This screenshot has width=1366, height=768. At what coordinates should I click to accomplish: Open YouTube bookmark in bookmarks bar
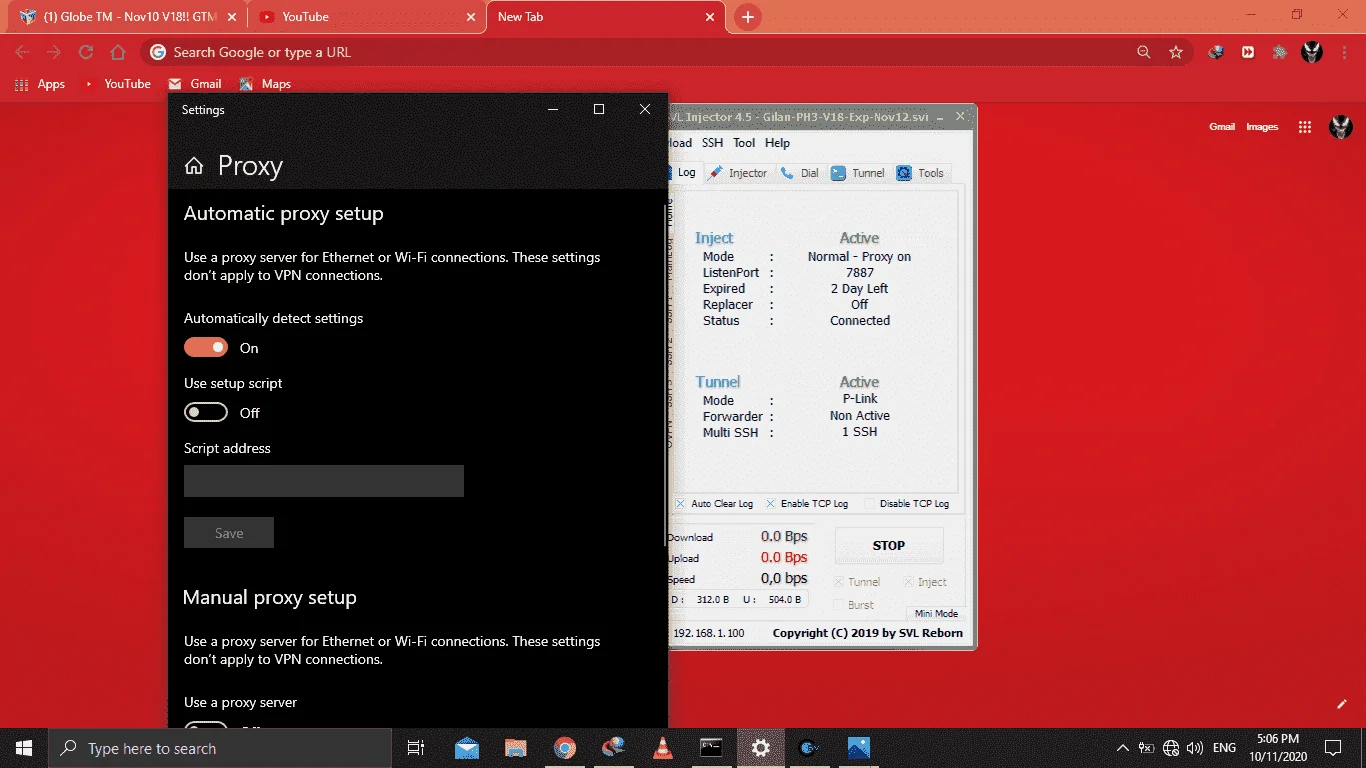coord(116,84)
